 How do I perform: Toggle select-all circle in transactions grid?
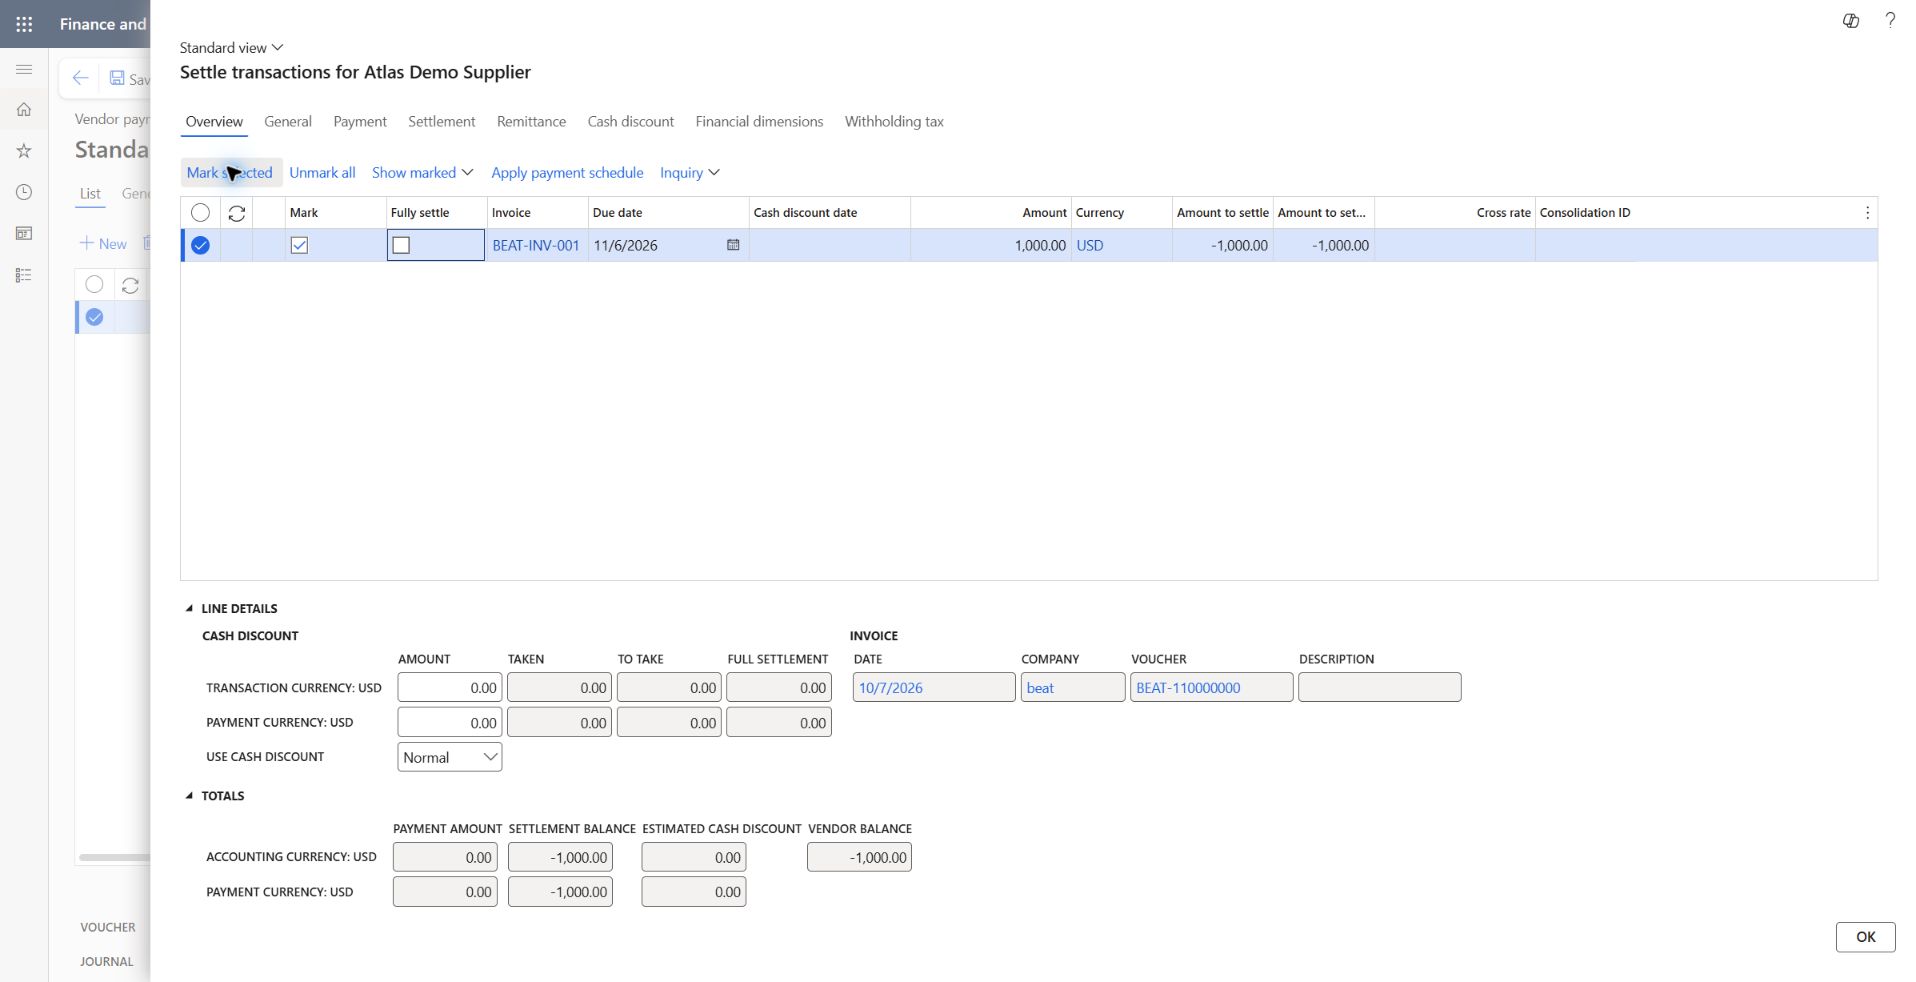point(200,212)
